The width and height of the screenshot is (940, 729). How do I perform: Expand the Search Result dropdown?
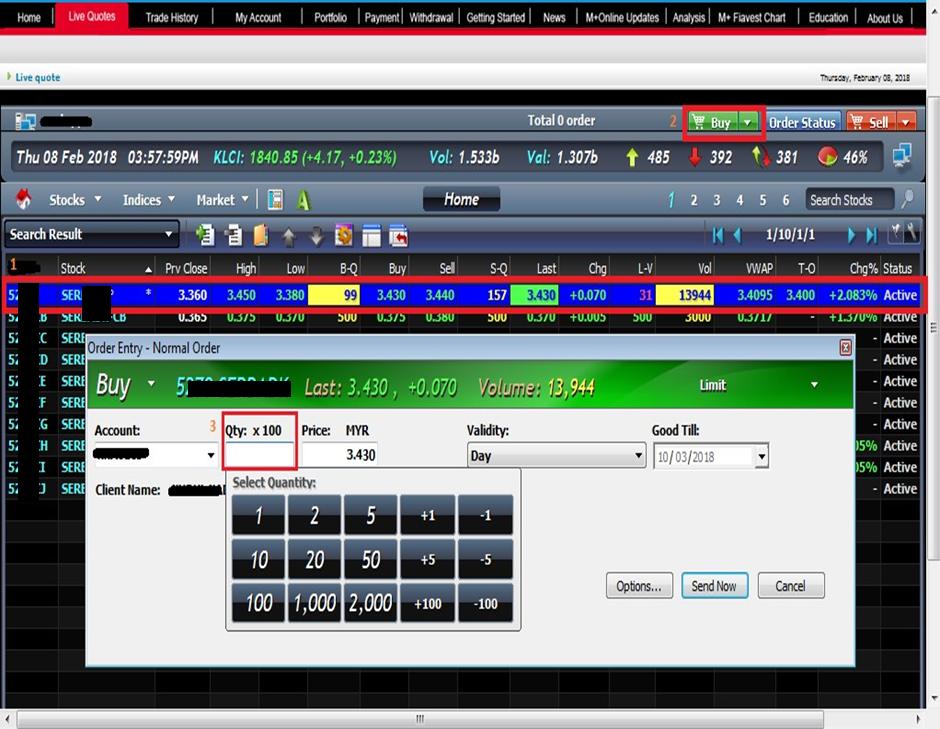pyautogui.click(x=168, y=235)
